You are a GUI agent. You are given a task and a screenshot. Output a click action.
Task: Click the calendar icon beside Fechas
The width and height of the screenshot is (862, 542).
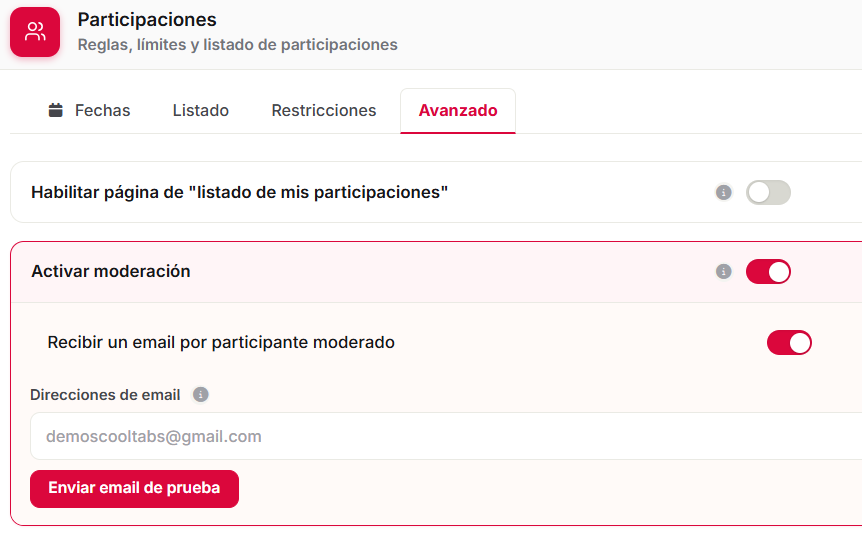click(56, 110)
